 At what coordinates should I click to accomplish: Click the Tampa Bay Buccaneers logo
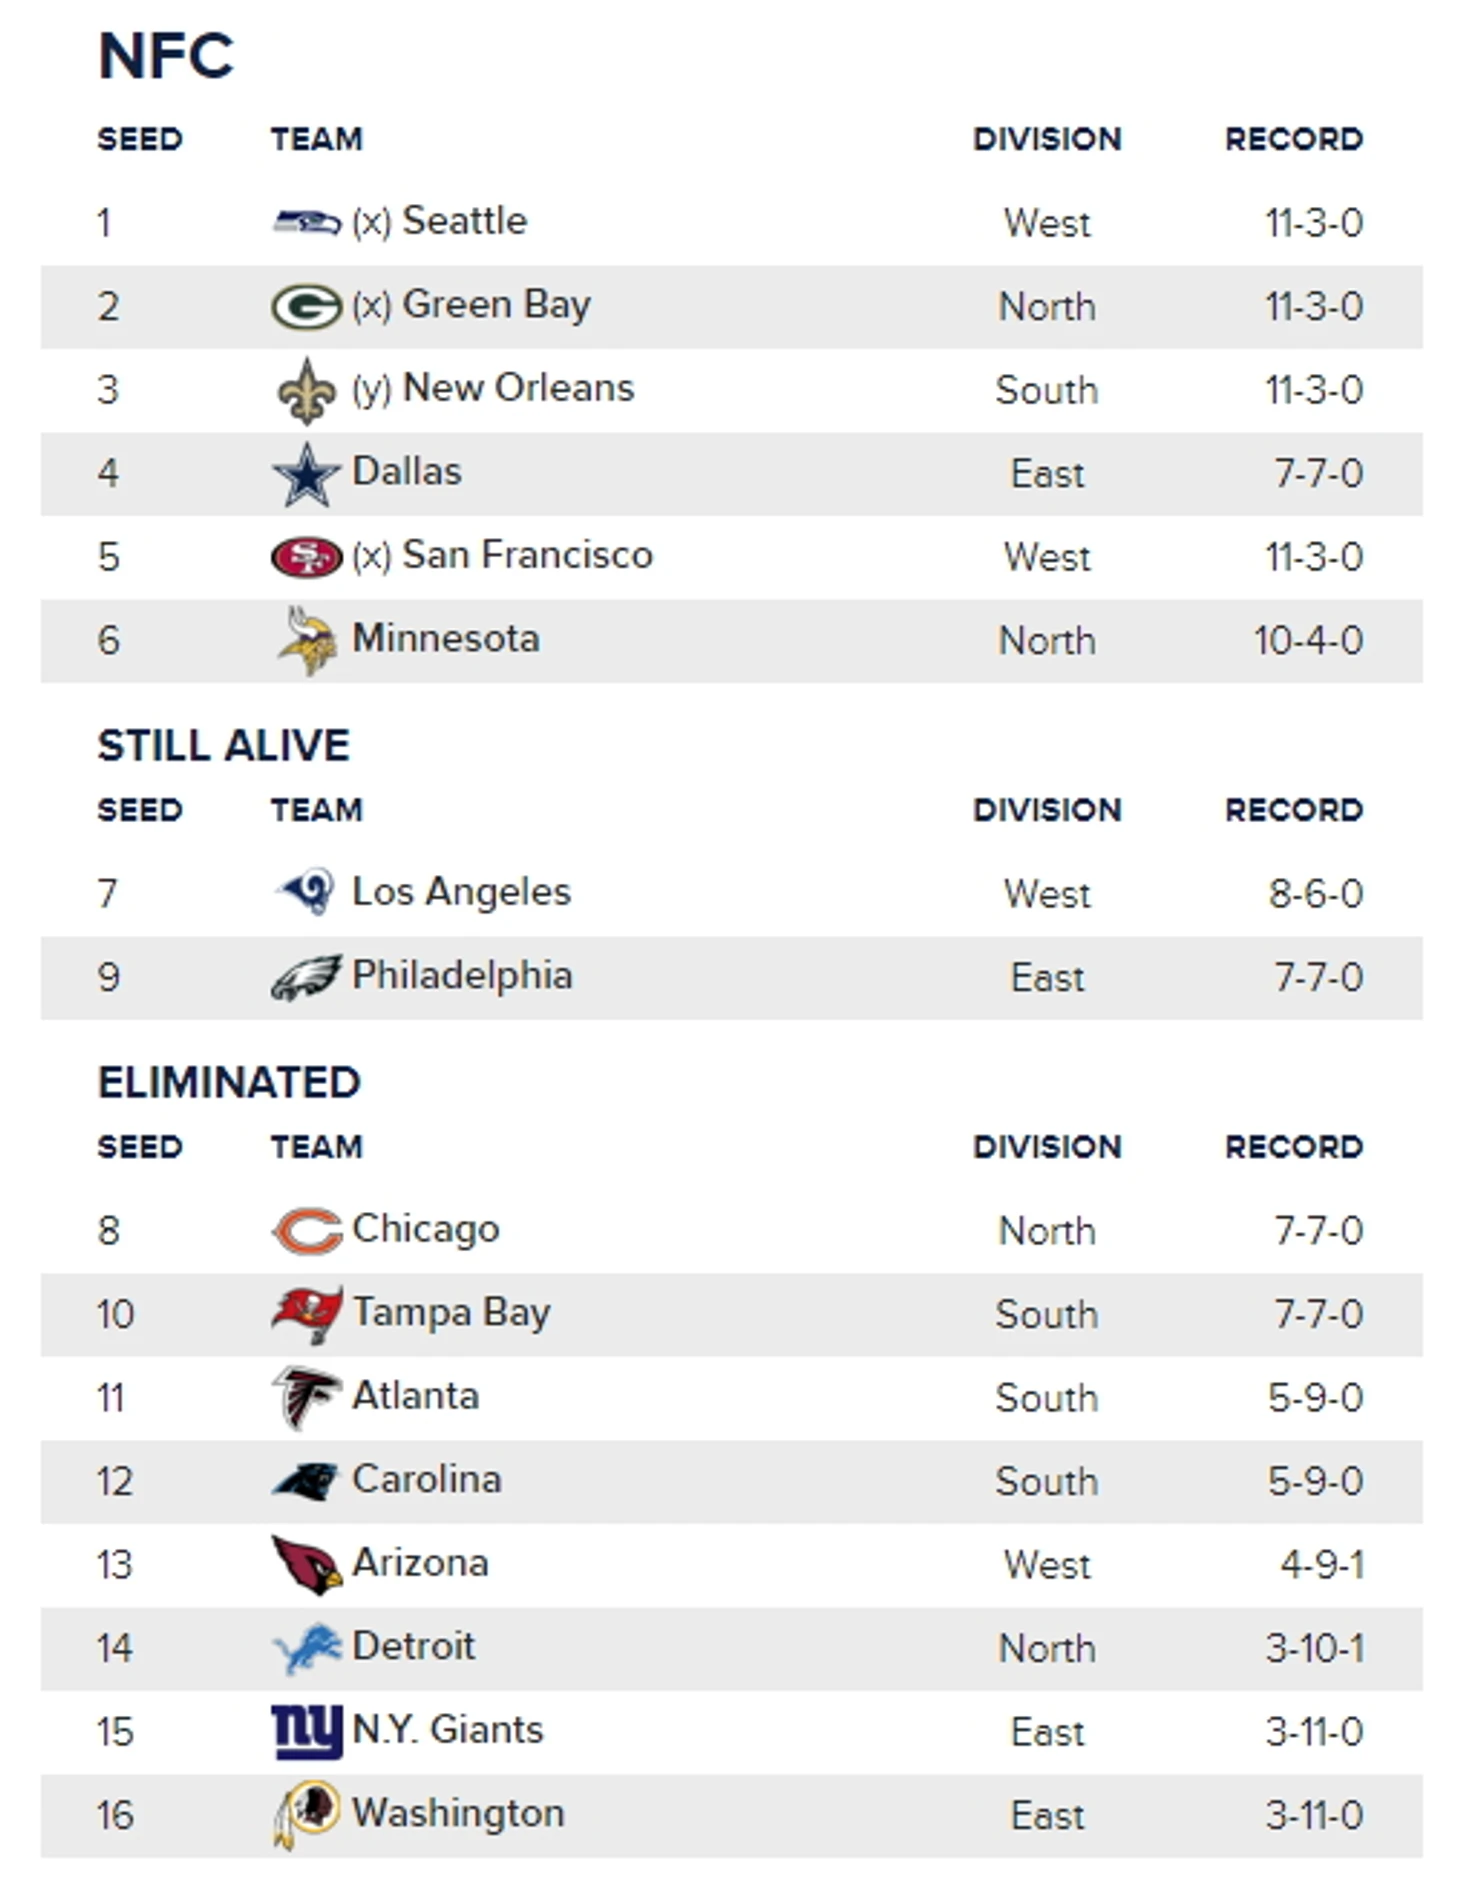(307, 1314)
